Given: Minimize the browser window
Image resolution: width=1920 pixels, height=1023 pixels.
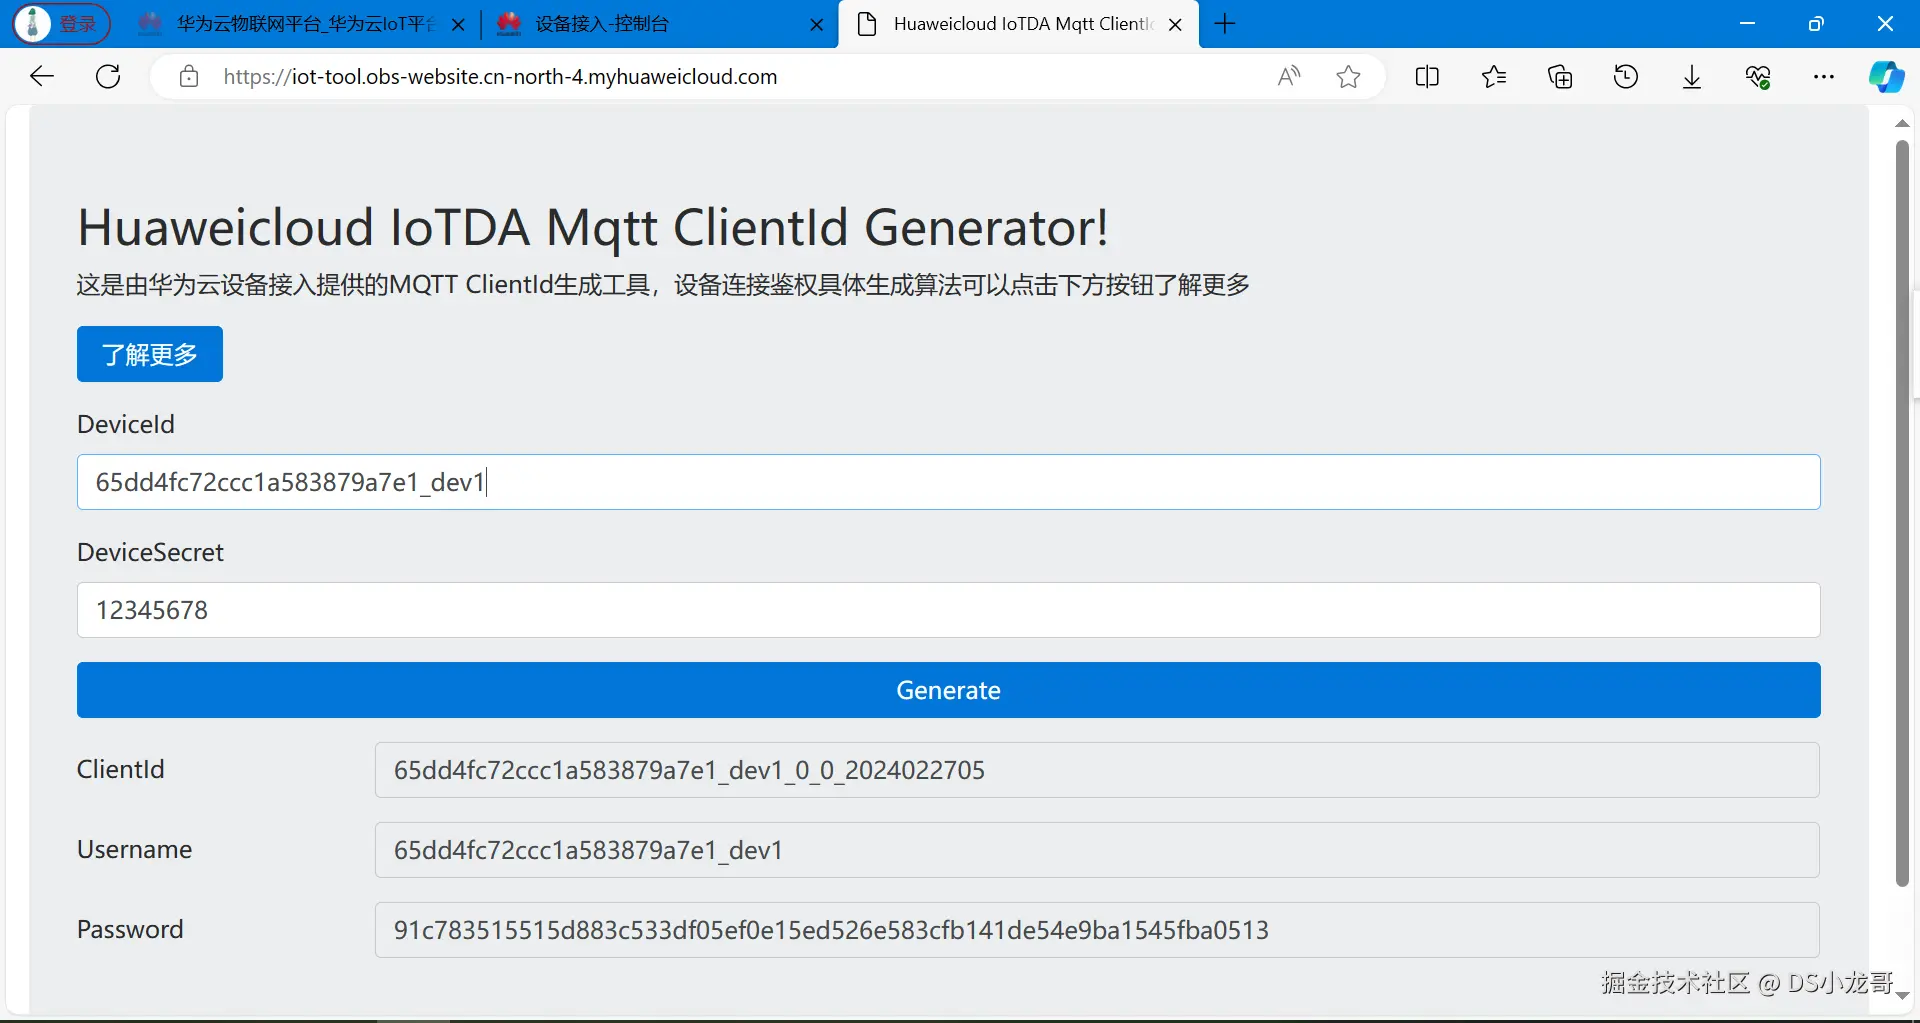Looking at the screenshot, I should [x=1748, y=24].
